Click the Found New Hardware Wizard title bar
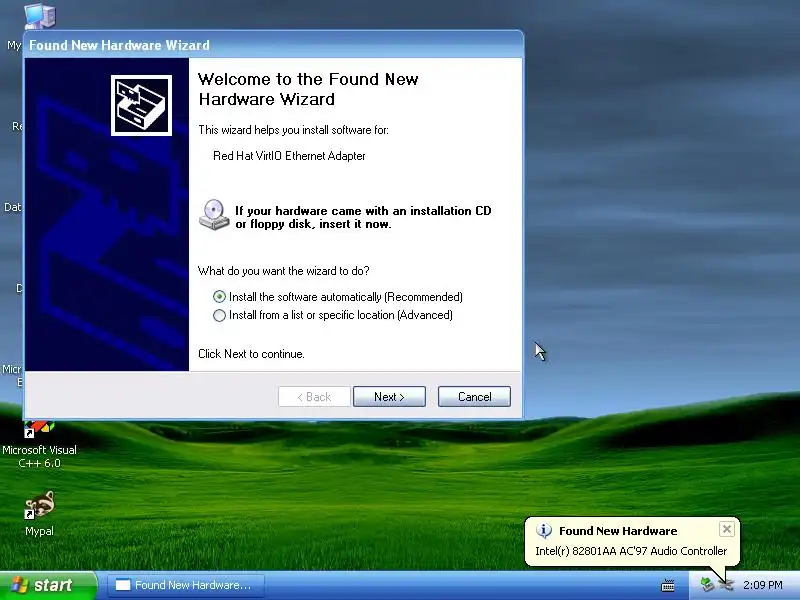800x600 pixels. tap(274, 45)
